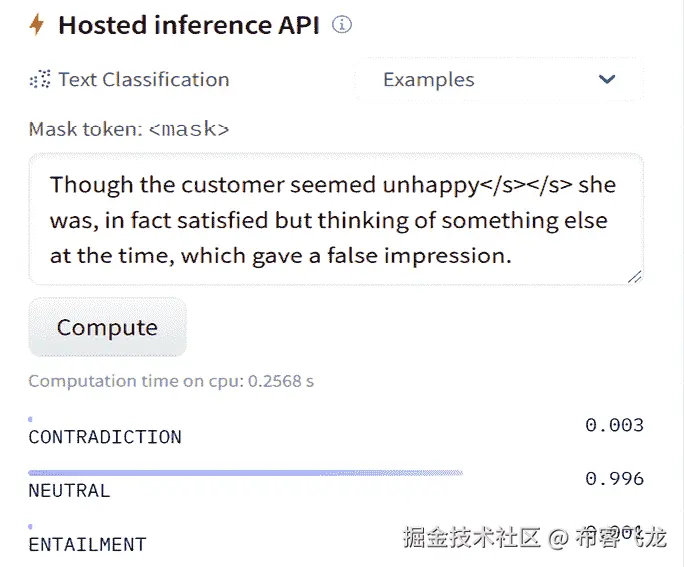Open the info icon next to Hosted inference API
Image resolution: width=684 pixels, height=567 pixels.
click(342, 25)
